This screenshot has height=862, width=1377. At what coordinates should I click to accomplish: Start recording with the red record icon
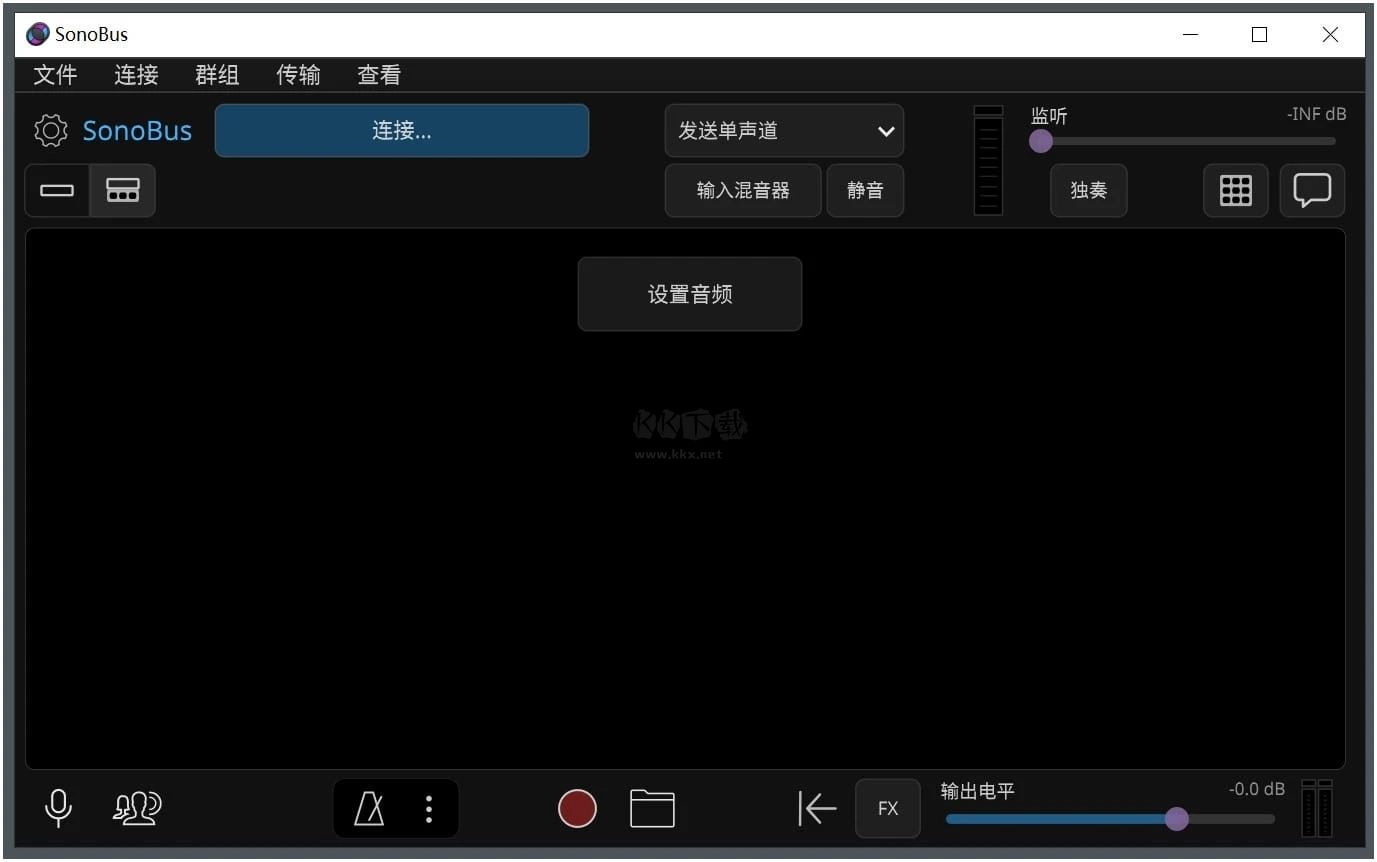click(577, 808)
